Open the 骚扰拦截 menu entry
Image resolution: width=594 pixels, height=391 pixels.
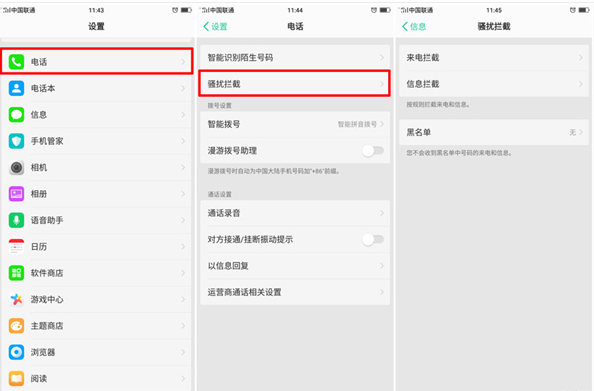click(x=295, y=84)
